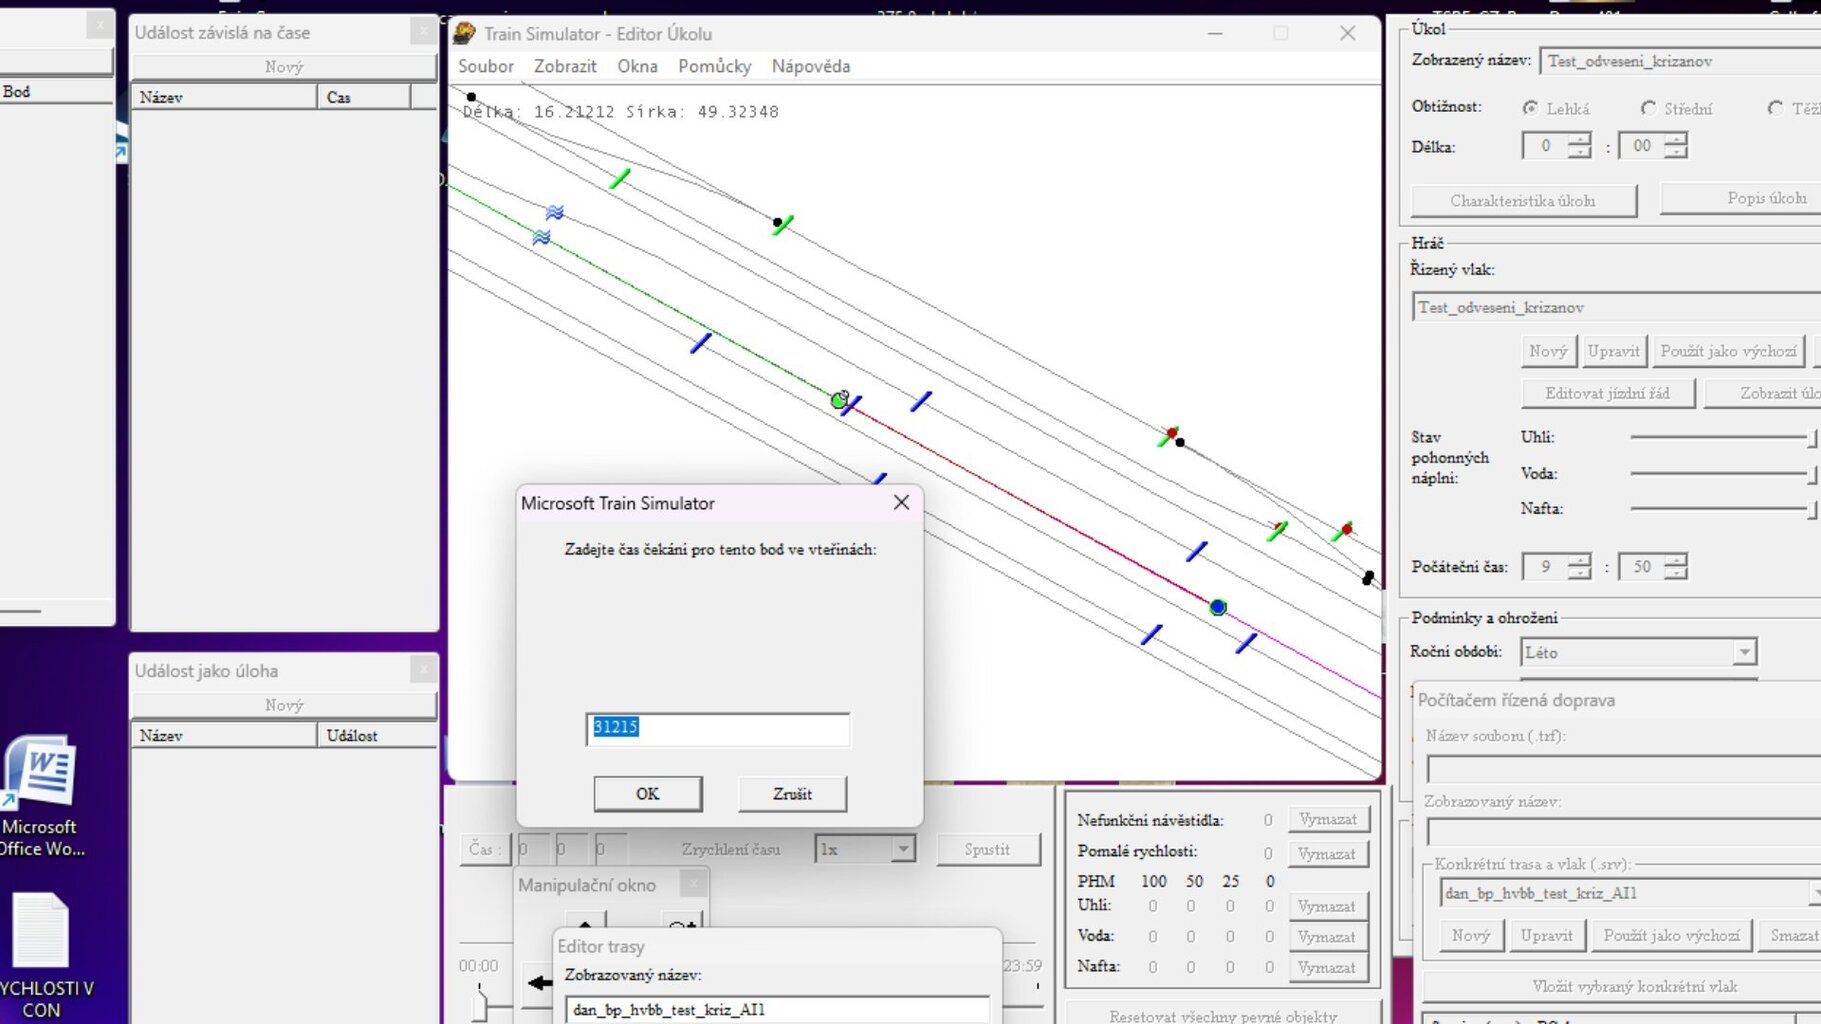Click the Událost column header

[x=377, y=735]
